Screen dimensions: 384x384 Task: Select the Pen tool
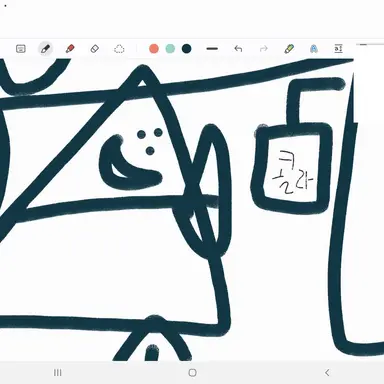pos(45,49)
